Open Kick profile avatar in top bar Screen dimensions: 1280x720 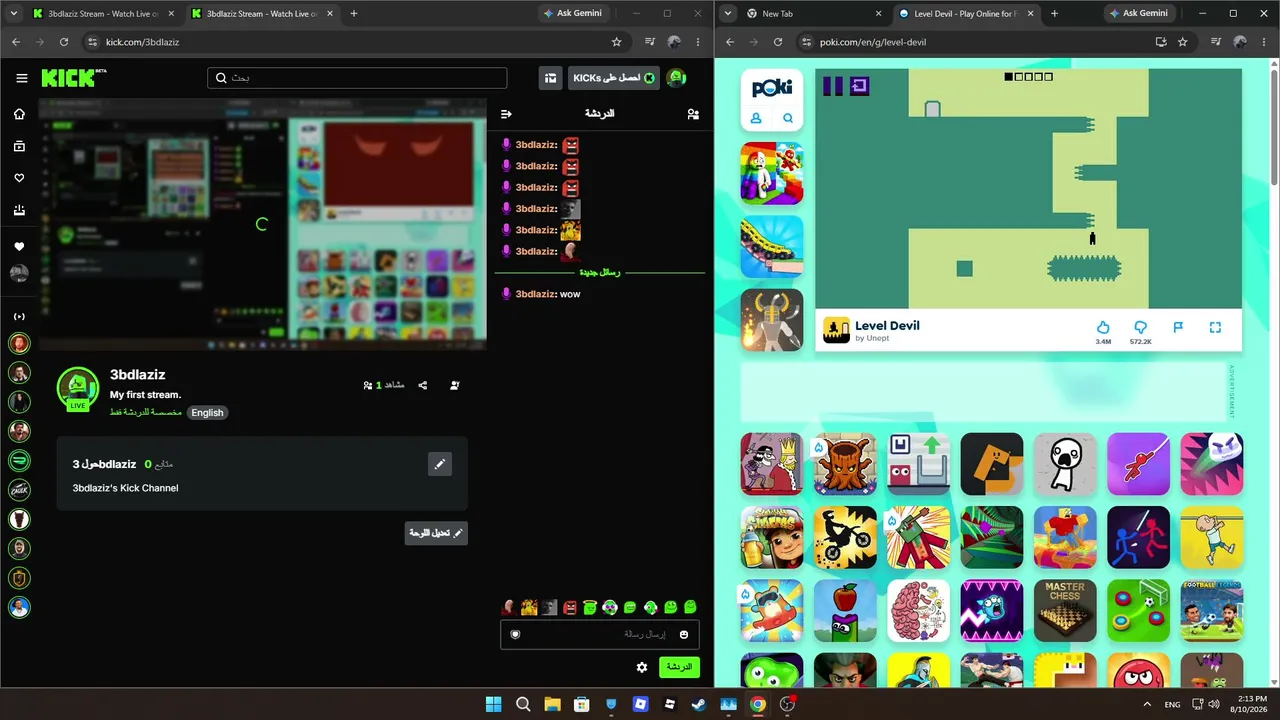[x=676, y=78]
